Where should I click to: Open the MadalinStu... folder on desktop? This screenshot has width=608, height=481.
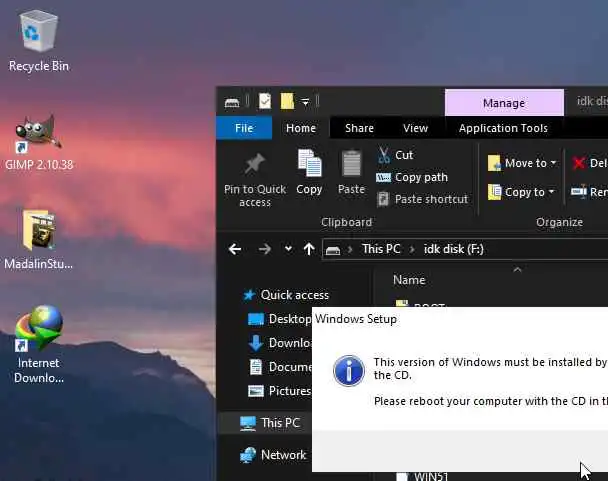(38, 239)
